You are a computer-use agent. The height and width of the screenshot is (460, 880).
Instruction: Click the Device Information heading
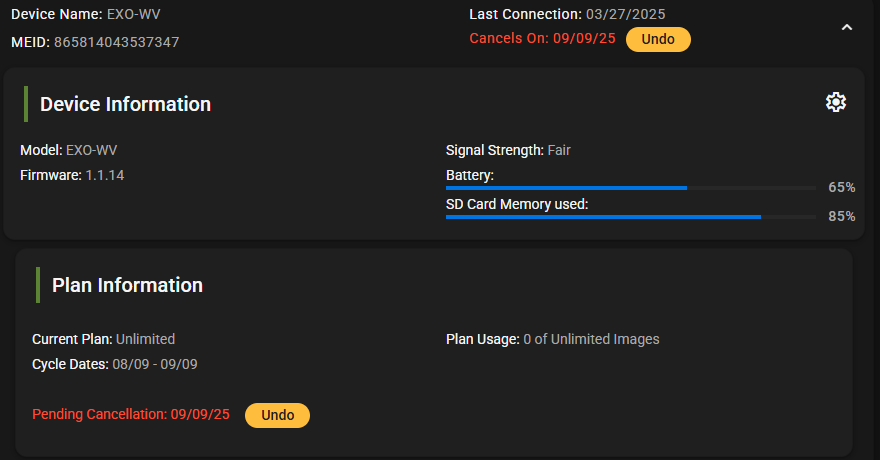tap(125, 104)
